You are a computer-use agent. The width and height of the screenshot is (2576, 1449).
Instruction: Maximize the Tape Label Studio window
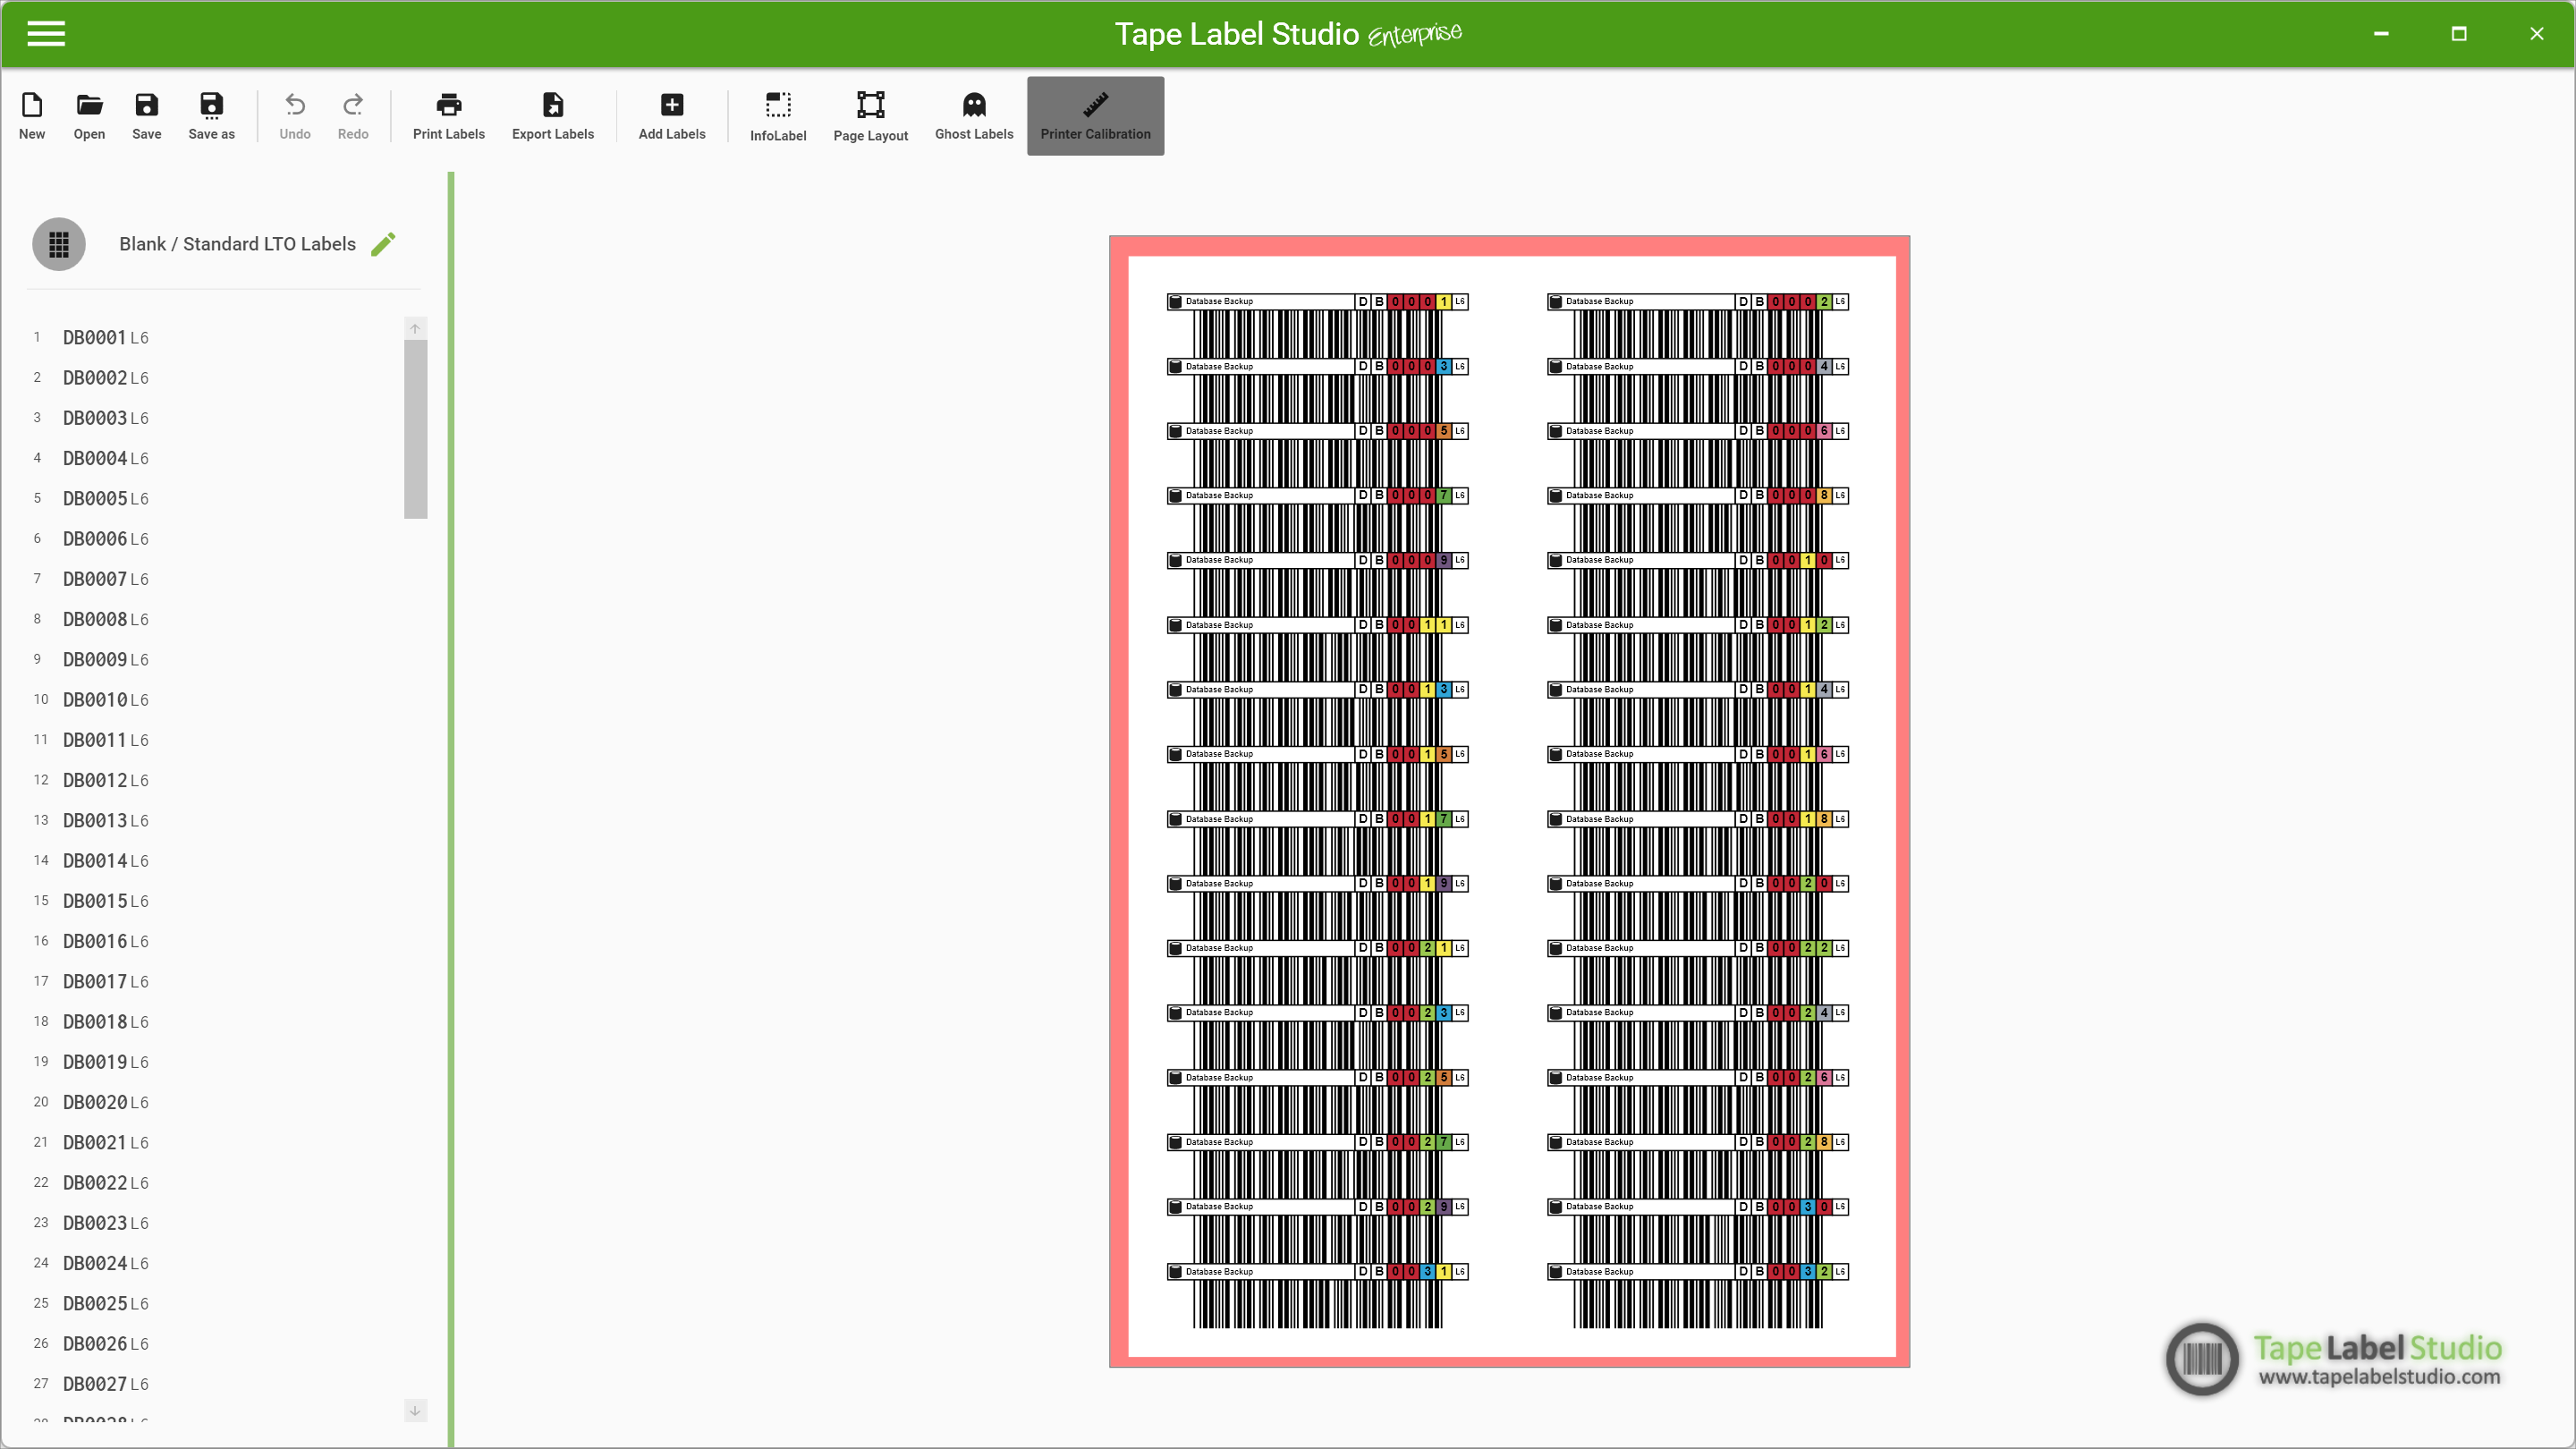click(x=2459, y=34)
